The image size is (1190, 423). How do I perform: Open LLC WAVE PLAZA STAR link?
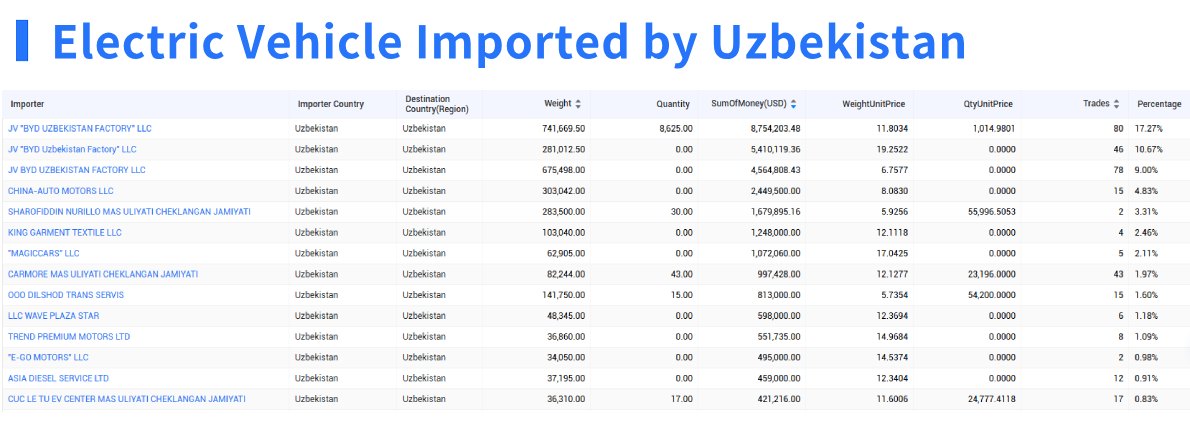pos(54,316)
